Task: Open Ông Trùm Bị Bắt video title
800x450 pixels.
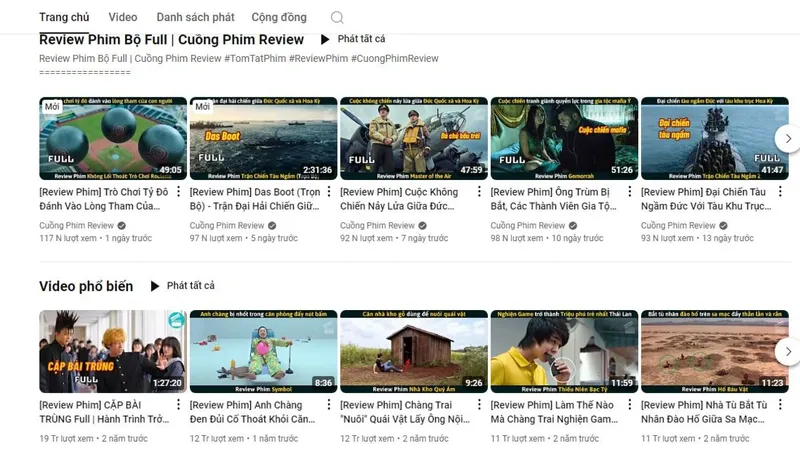Action: pyautogui.click(x=554, y=199)
